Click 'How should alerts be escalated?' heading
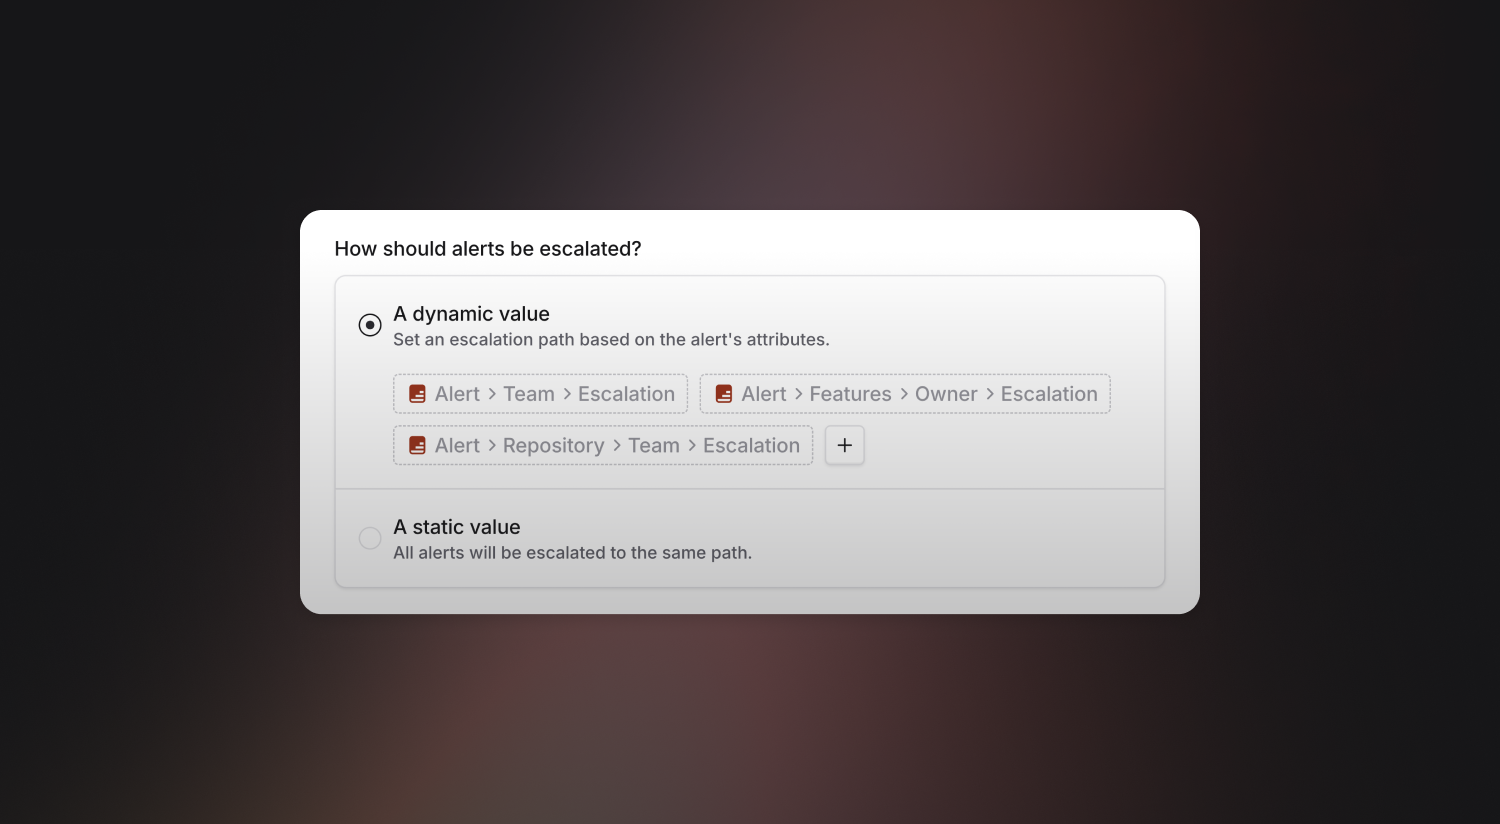This screenshot has height=824, width=1500. (x=488, y=249)
